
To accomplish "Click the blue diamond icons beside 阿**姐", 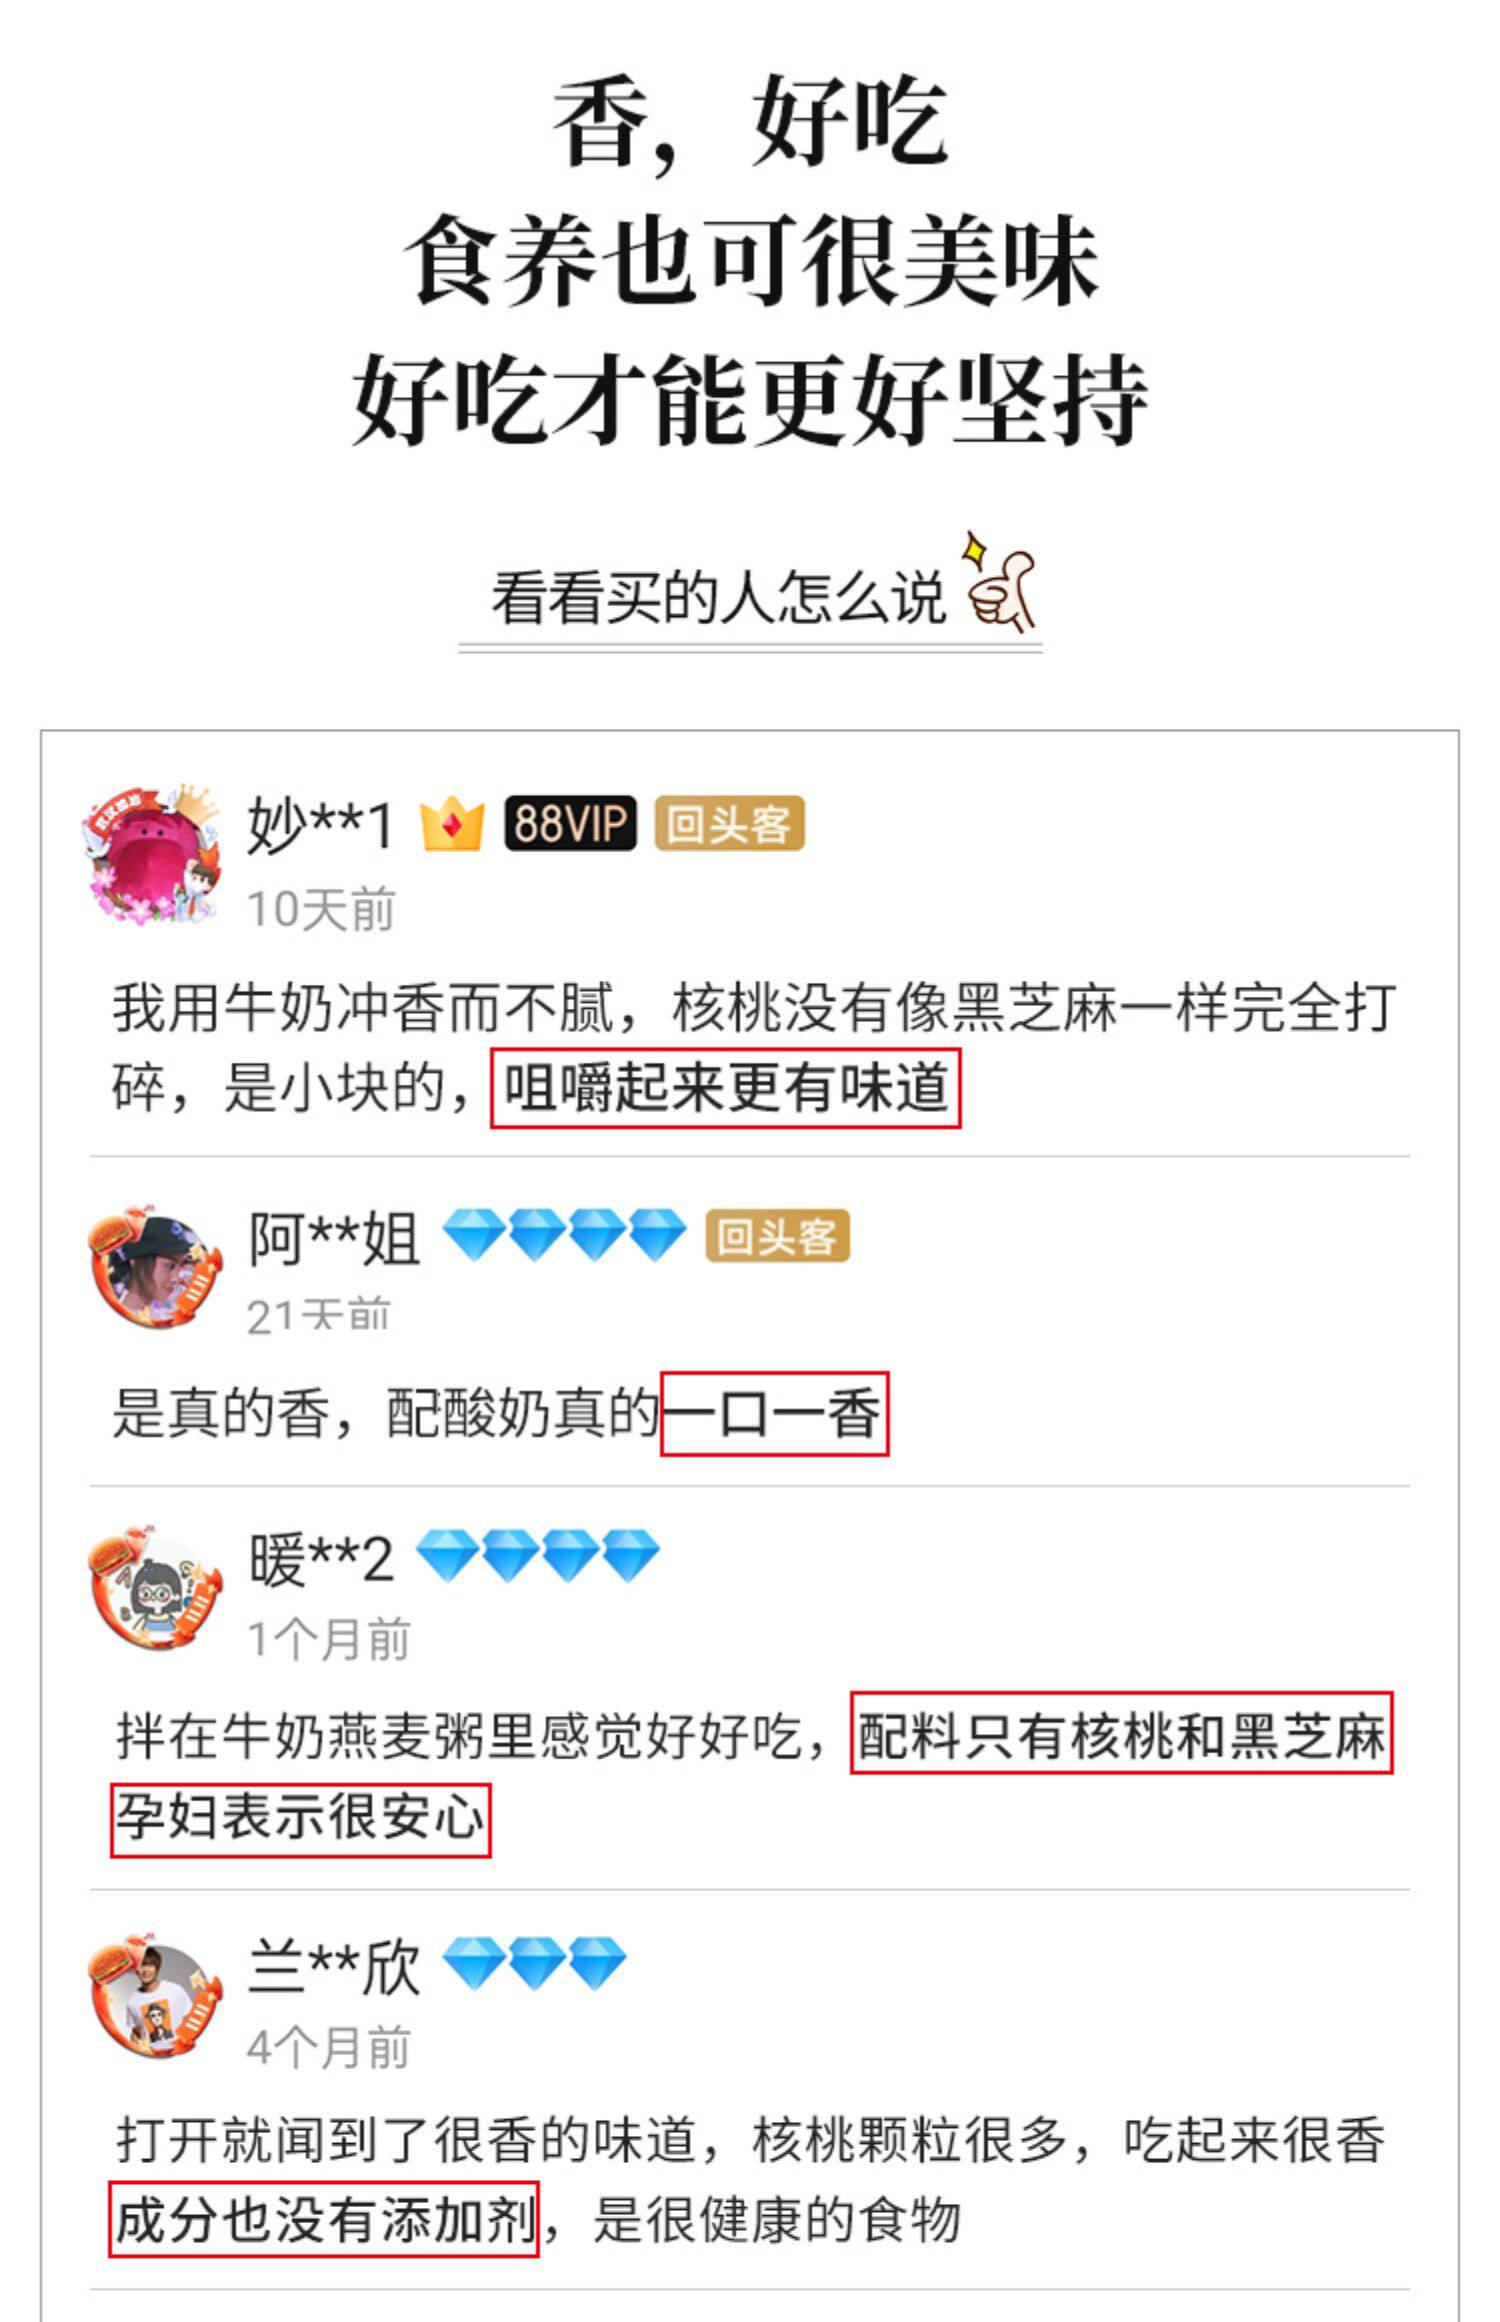I will [564, 1235].
